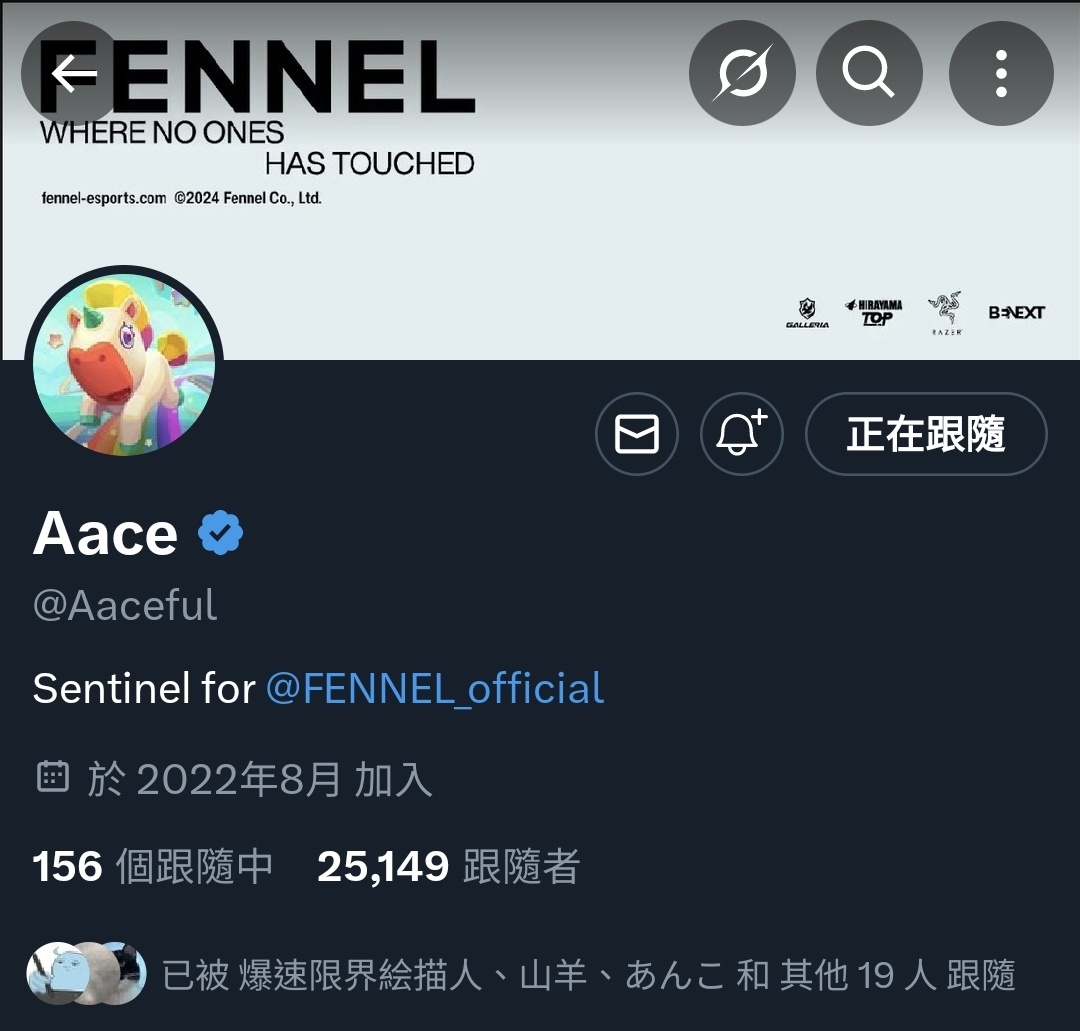Tap the back arrow button
Screen dimensions: 1080x1031
tap(72, 73)
